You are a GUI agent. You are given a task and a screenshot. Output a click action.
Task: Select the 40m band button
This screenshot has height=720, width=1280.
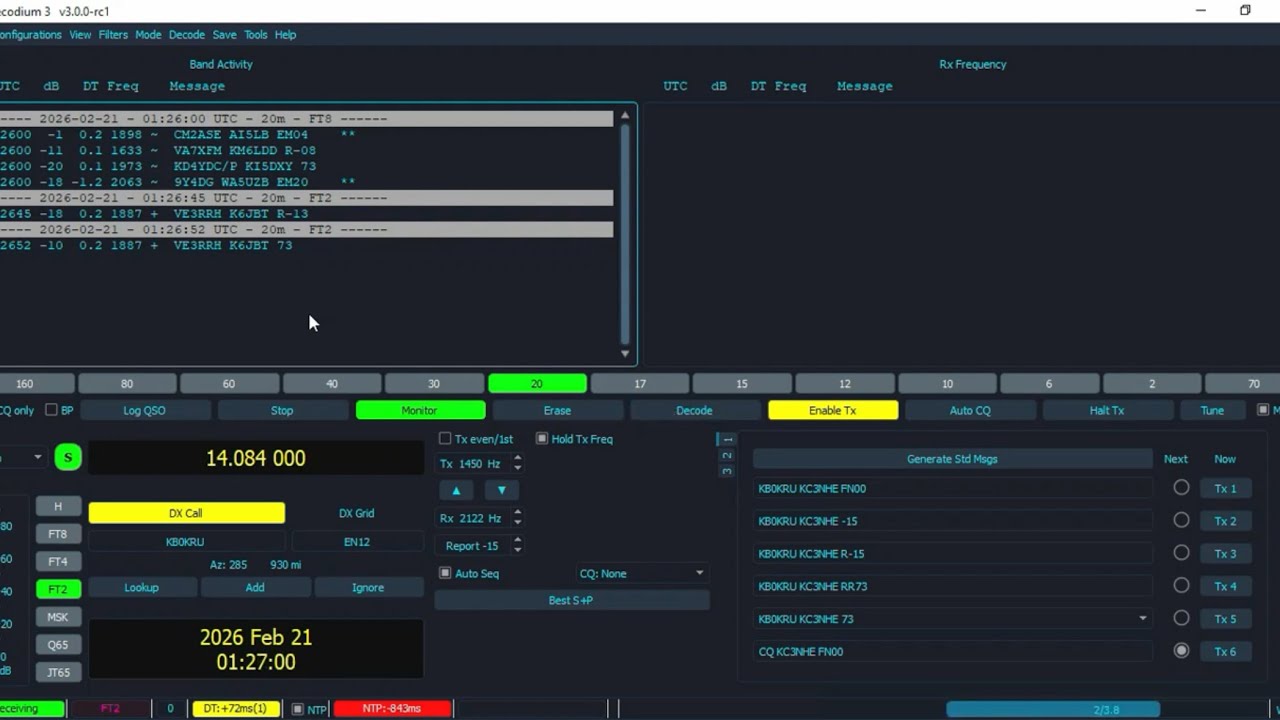point(332,383)
